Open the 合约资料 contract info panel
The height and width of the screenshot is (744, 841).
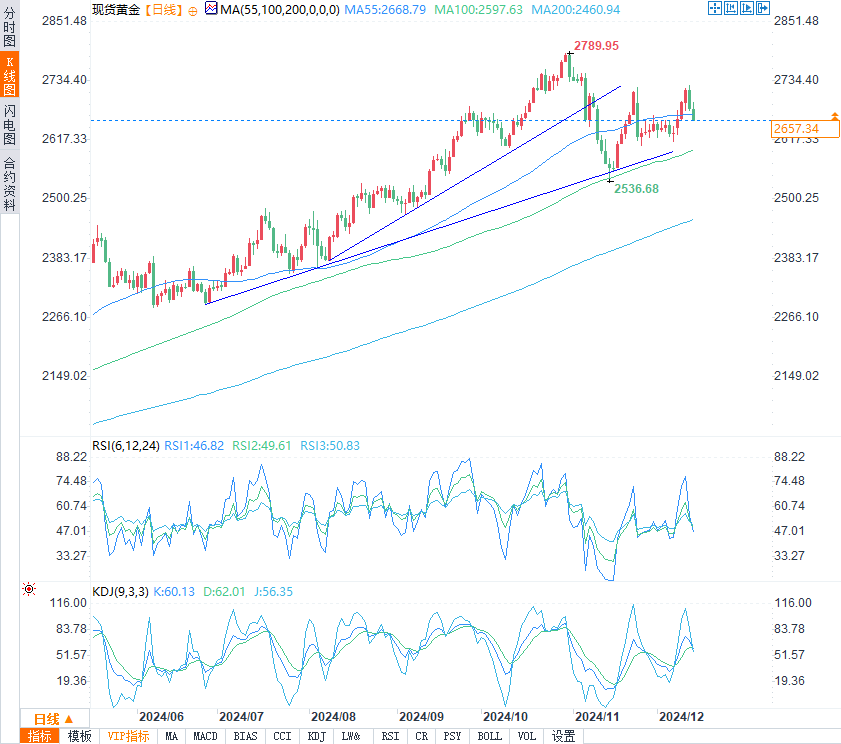point(9,184)
